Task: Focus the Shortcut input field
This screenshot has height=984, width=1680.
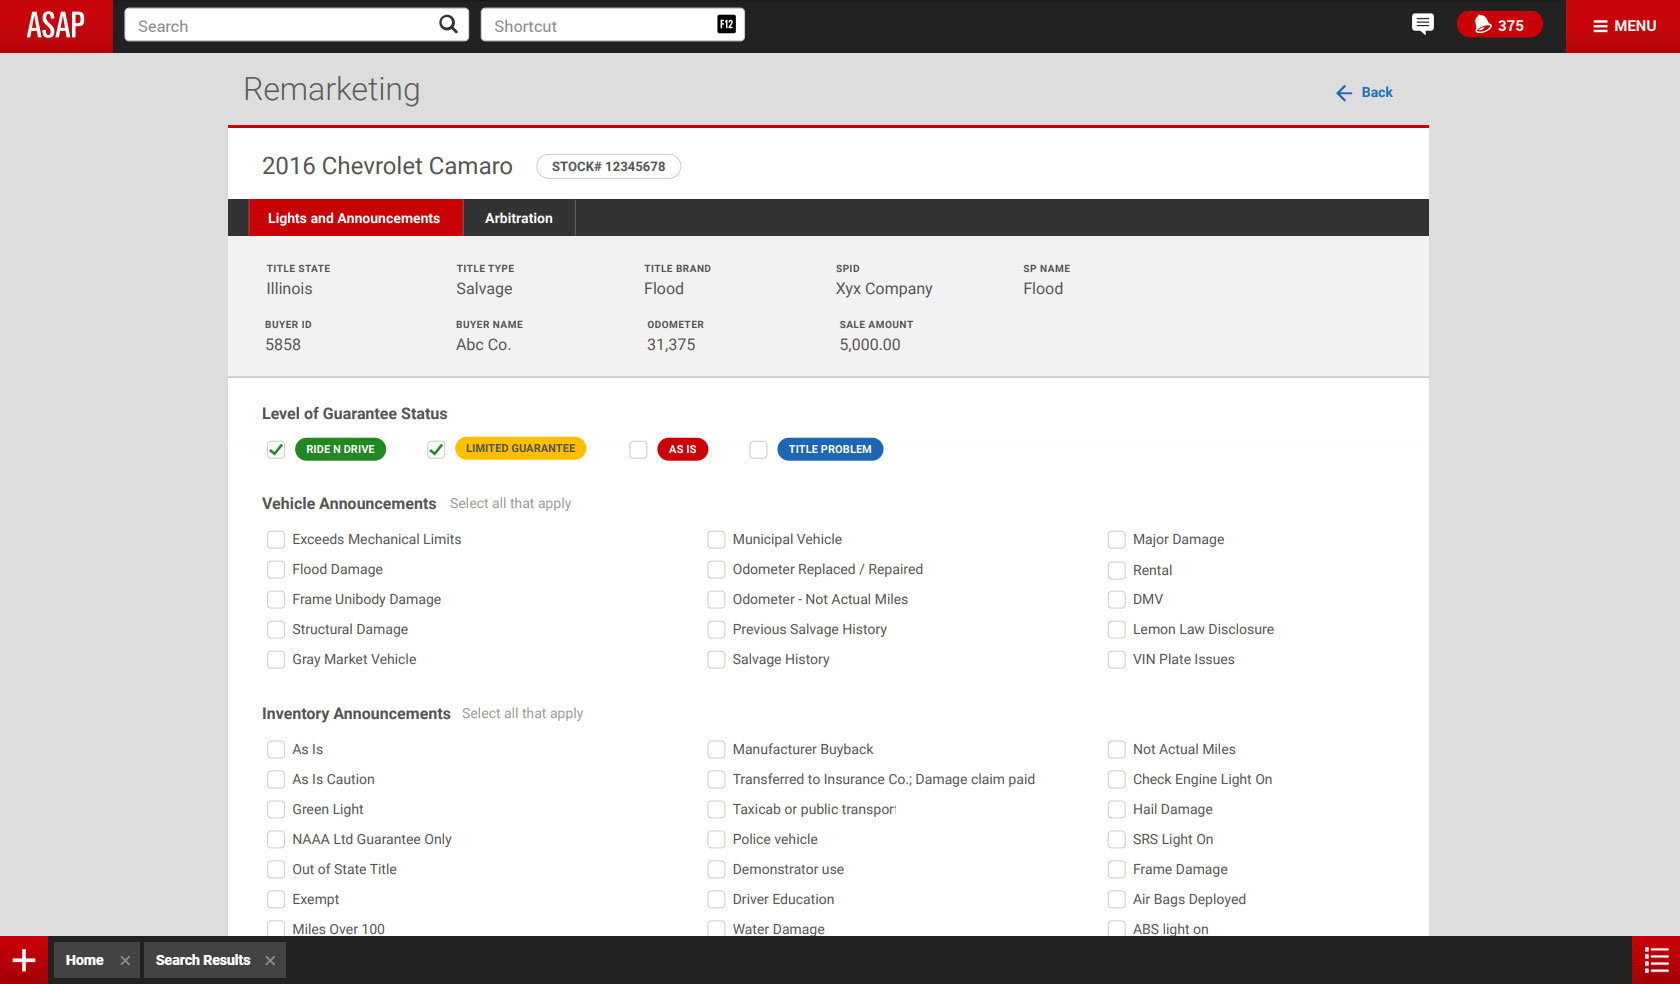Action: tap(600, 25)
